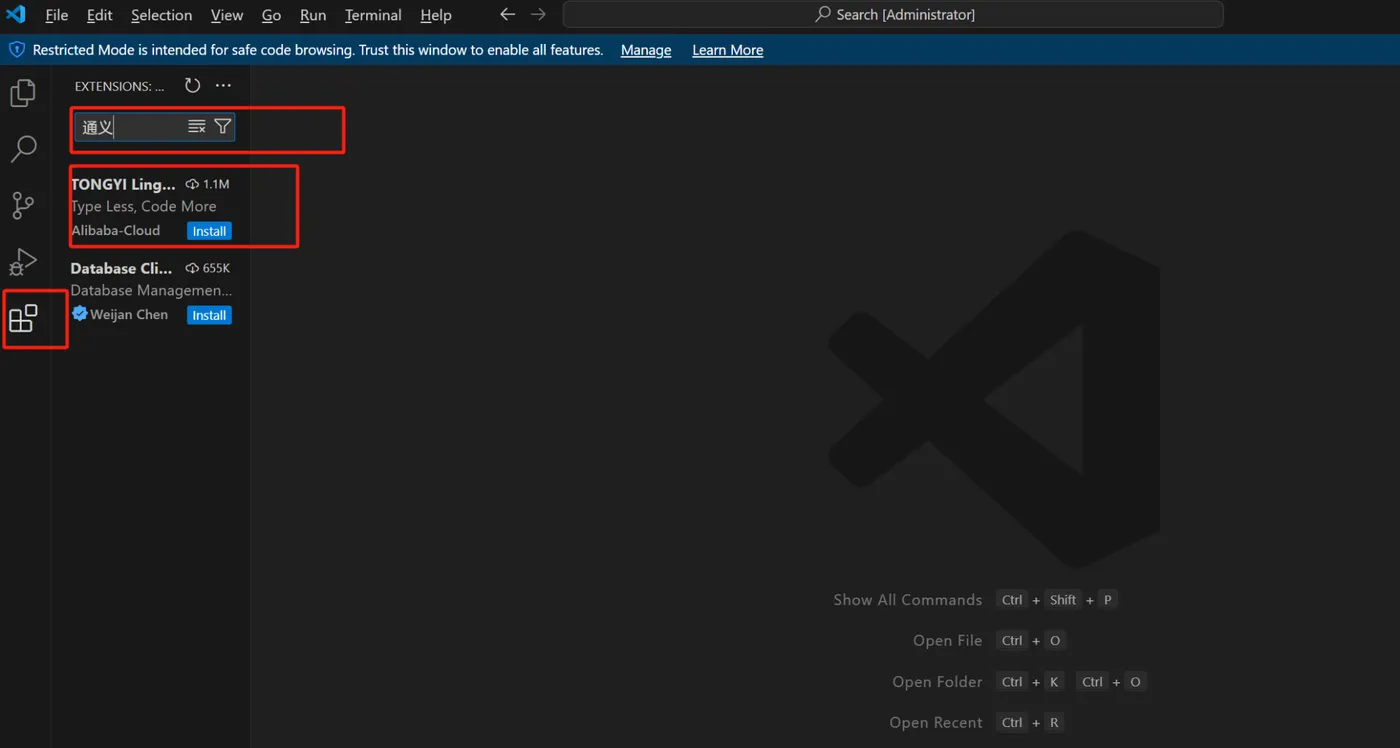1400x748 pixels.
Task: Click the Alibaba-Cloud publisher name
Action: (x=115, y=230)
